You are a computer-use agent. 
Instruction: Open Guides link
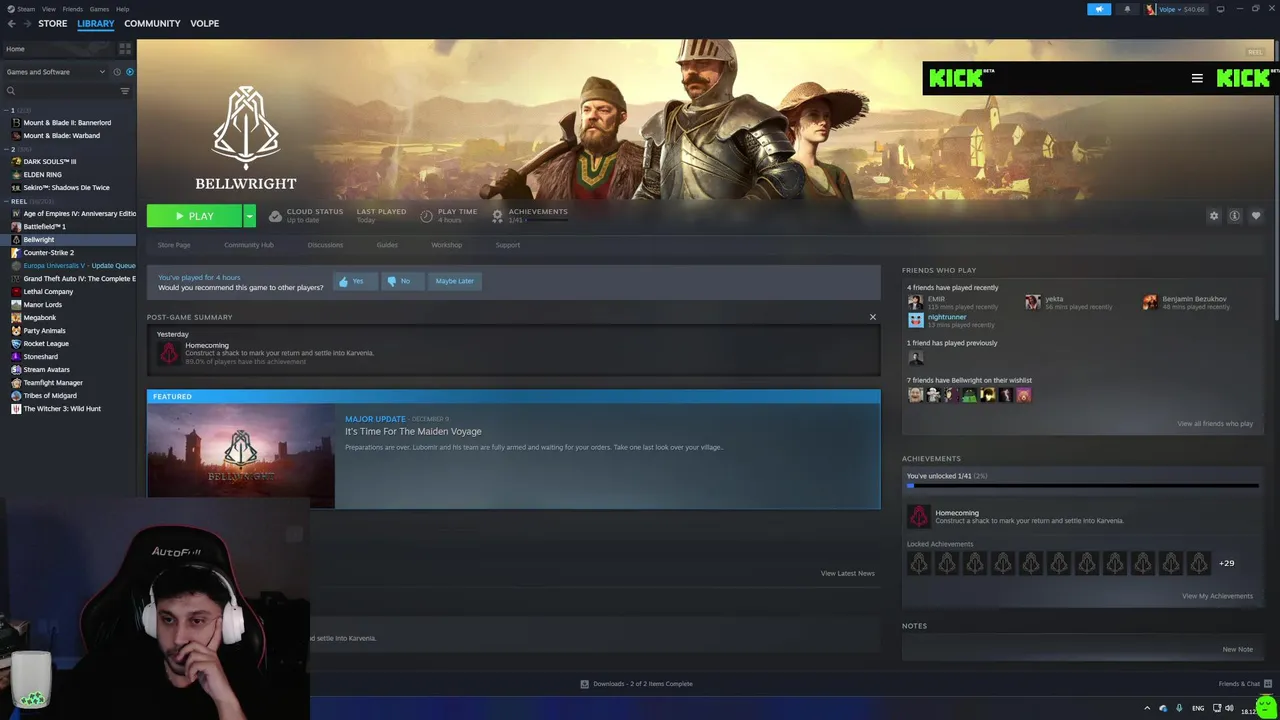coord(387,245)
